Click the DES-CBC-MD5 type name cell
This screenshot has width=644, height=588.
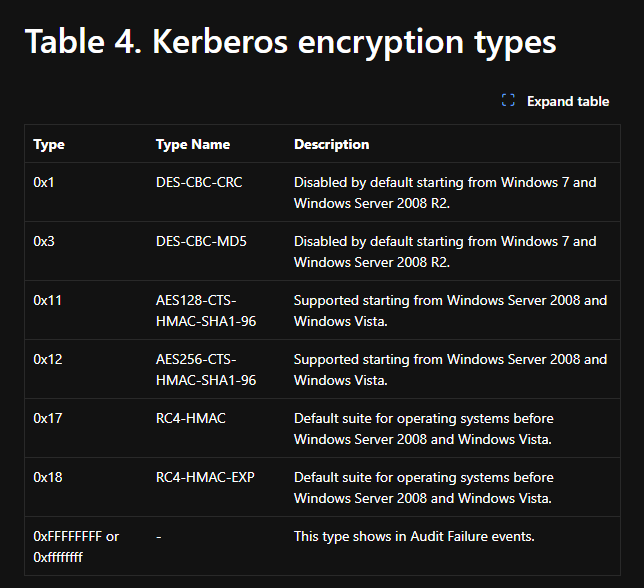pyautogui.click(x=201, y=241)
